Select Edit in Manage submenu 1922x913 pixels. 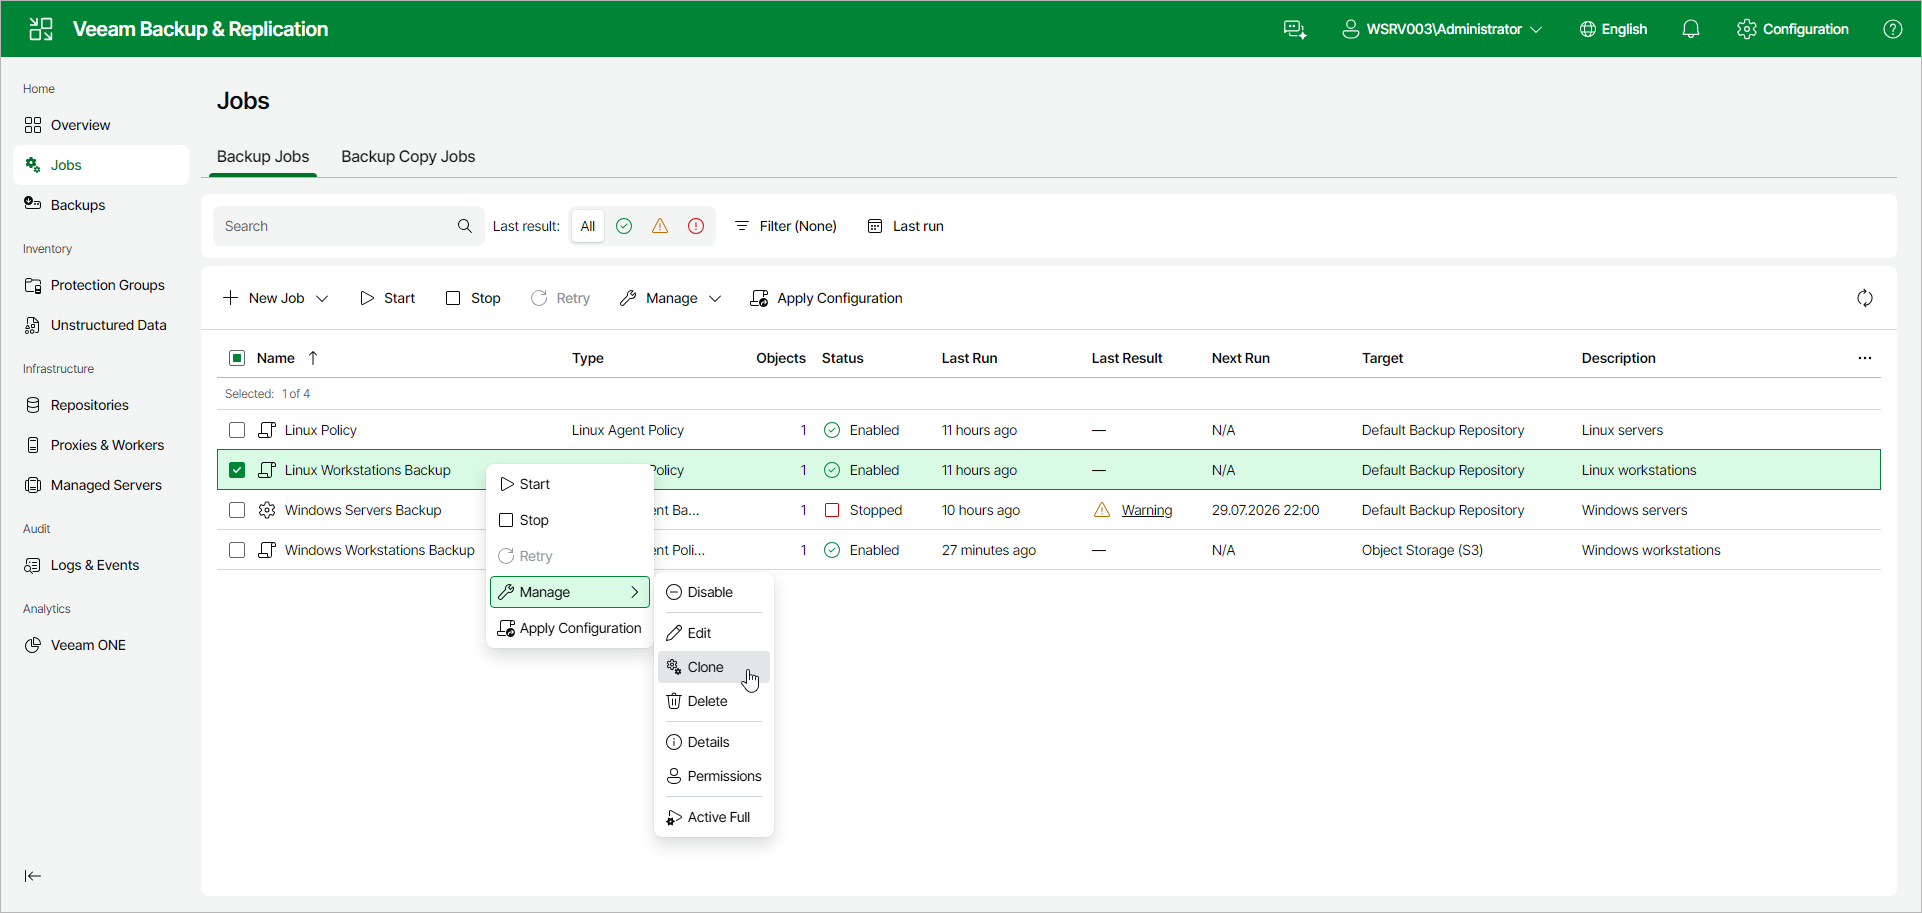(714, 633)
